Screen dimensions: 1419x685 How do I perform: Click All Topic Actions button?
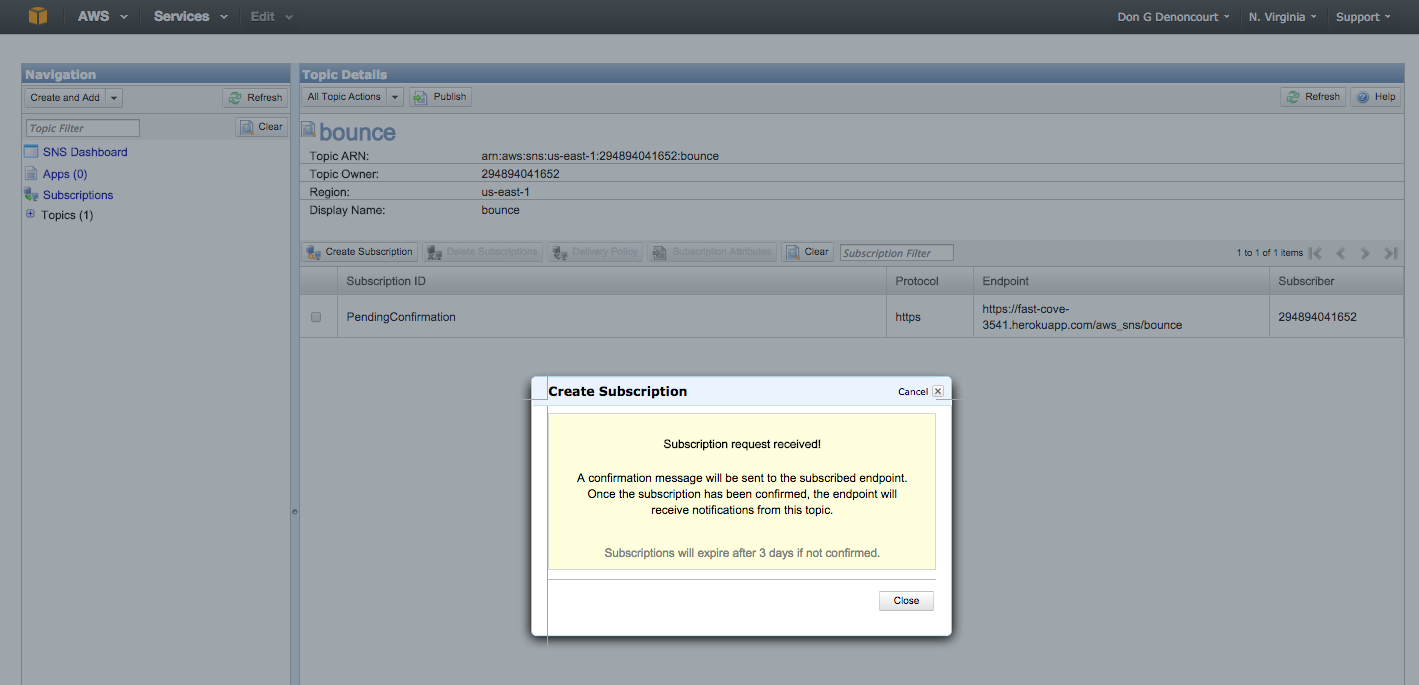[344, 97]
